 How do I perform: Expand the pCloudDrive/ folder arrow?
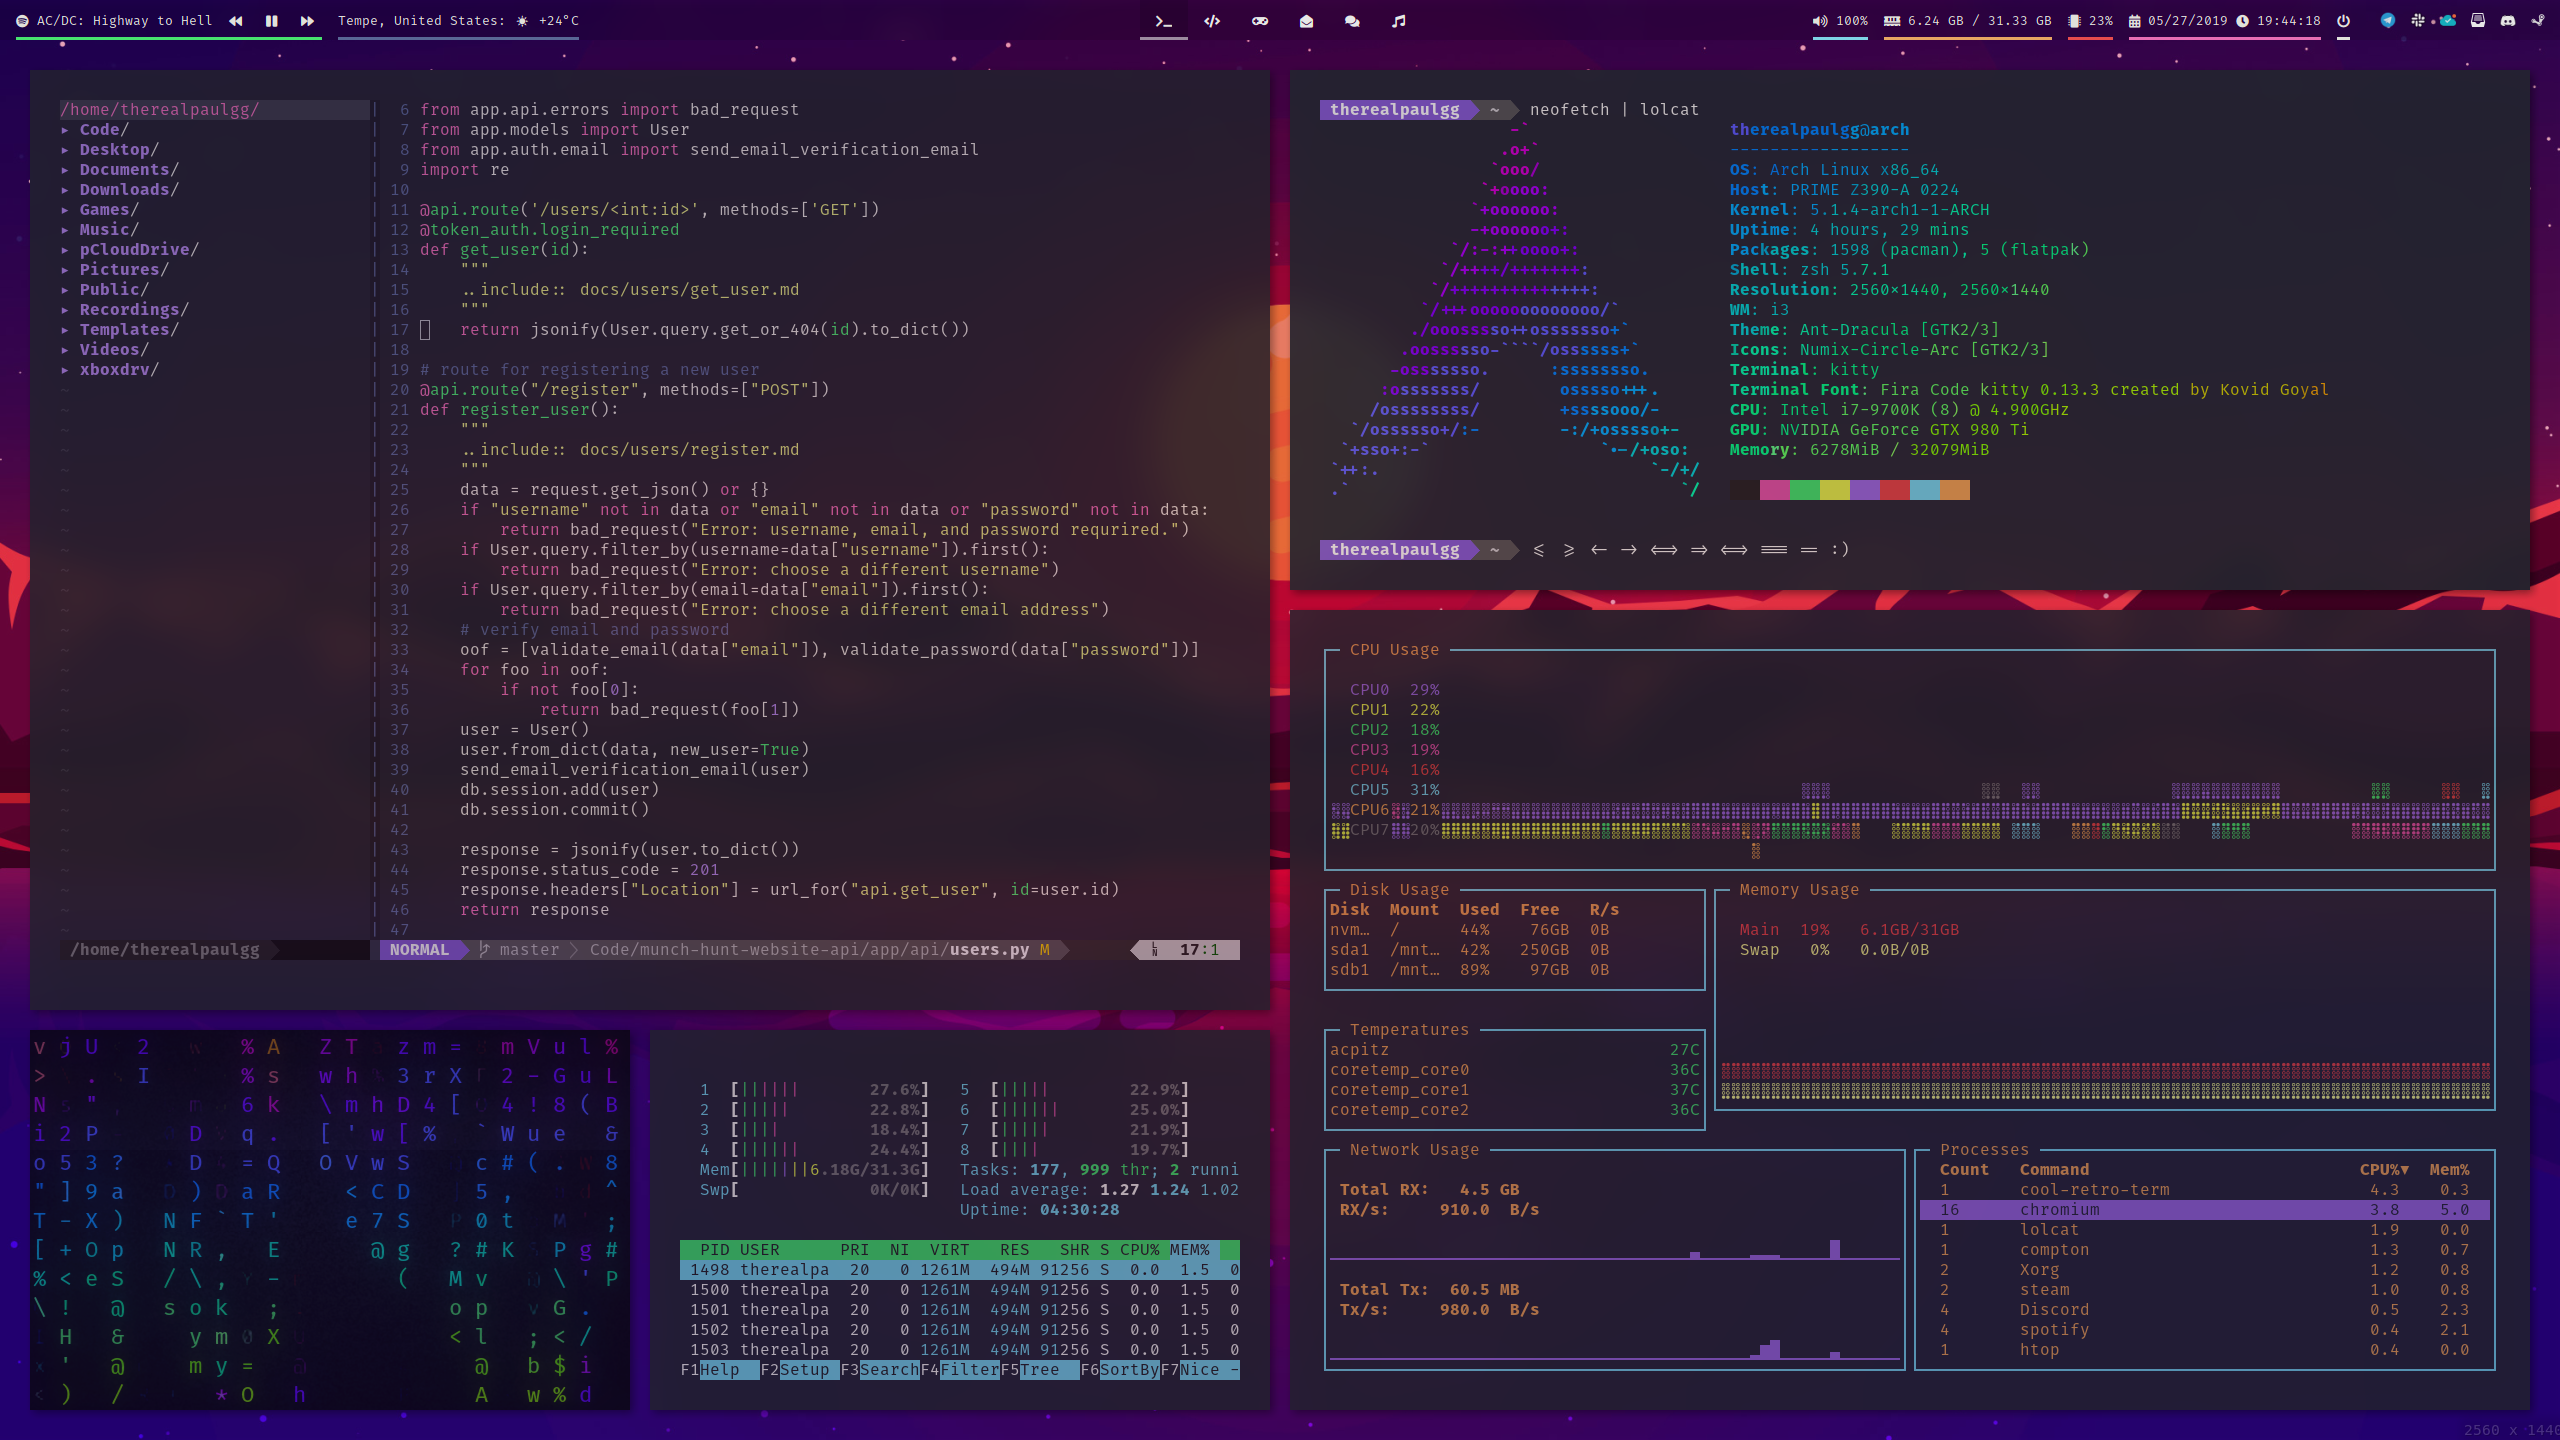click(x=65, y=250)
